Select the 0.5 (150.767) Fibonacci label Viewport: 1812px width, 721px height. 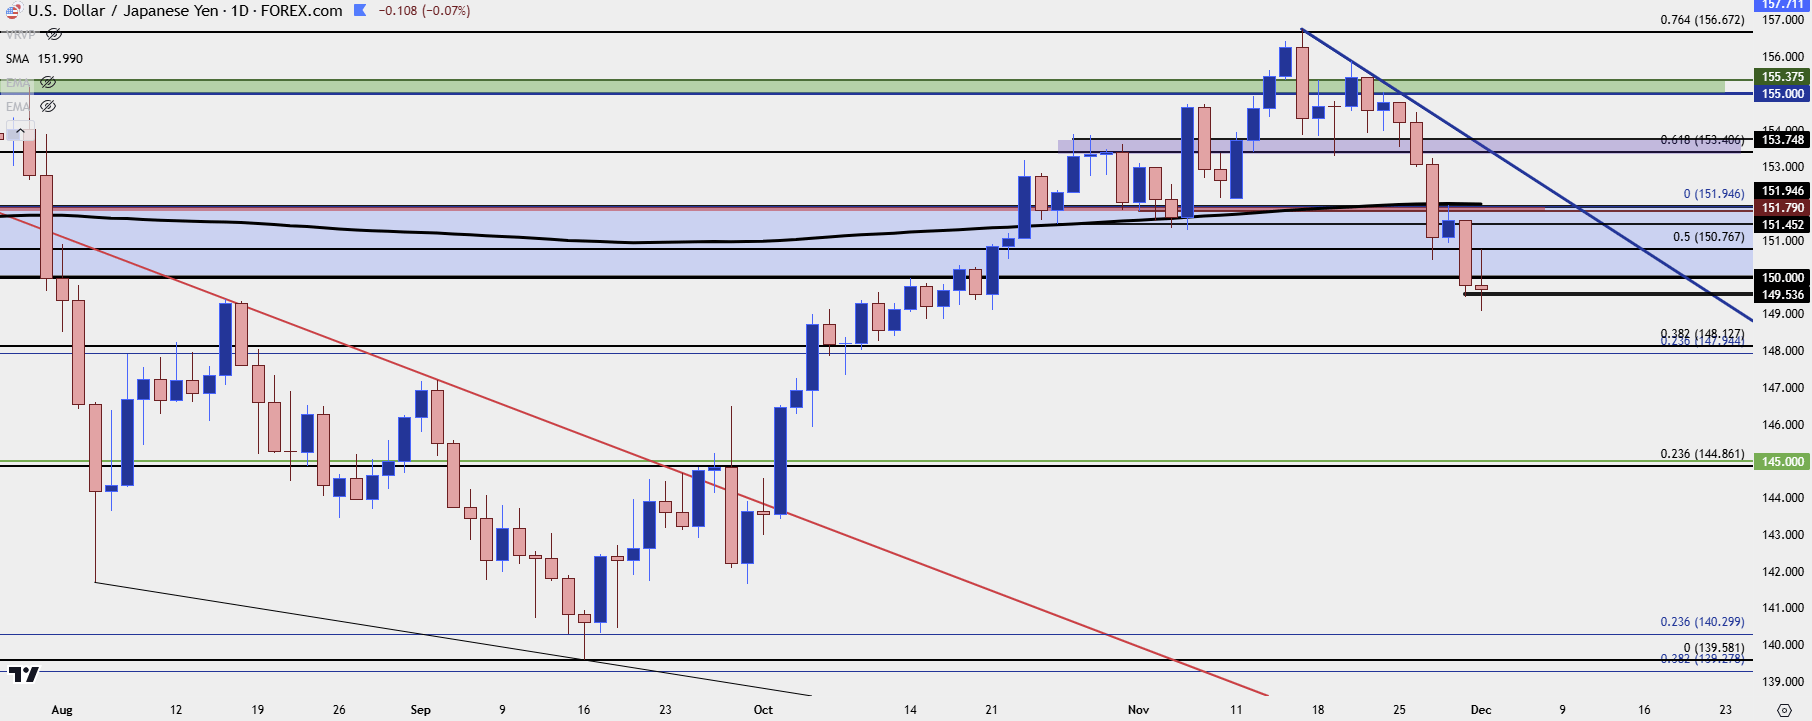pyautogui.click(x=1708, y=237)
